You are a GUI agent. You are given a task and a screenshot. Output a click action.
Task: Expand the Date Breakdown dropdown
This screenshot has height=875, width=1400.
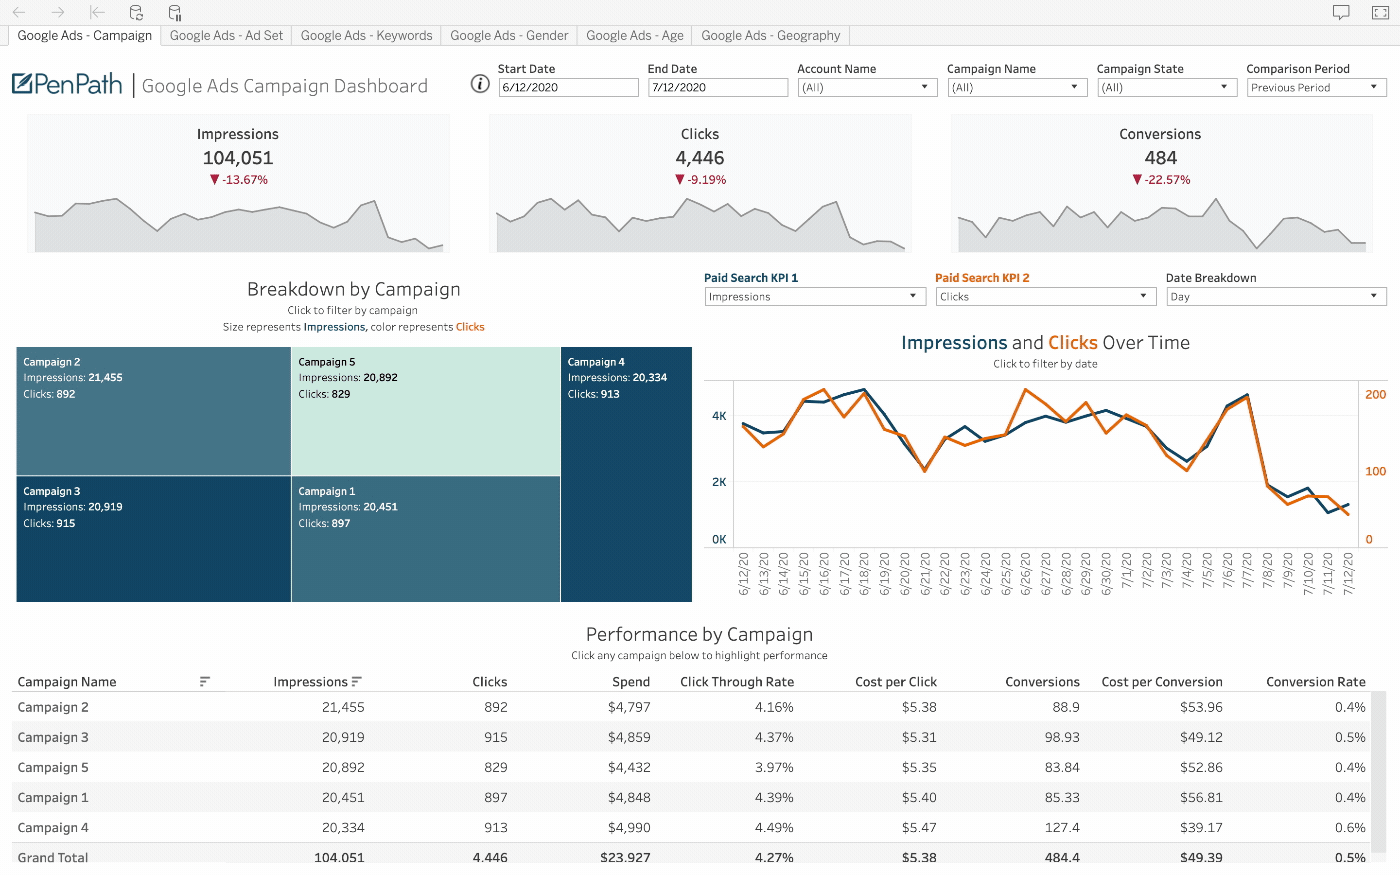tap(1276, 297)
